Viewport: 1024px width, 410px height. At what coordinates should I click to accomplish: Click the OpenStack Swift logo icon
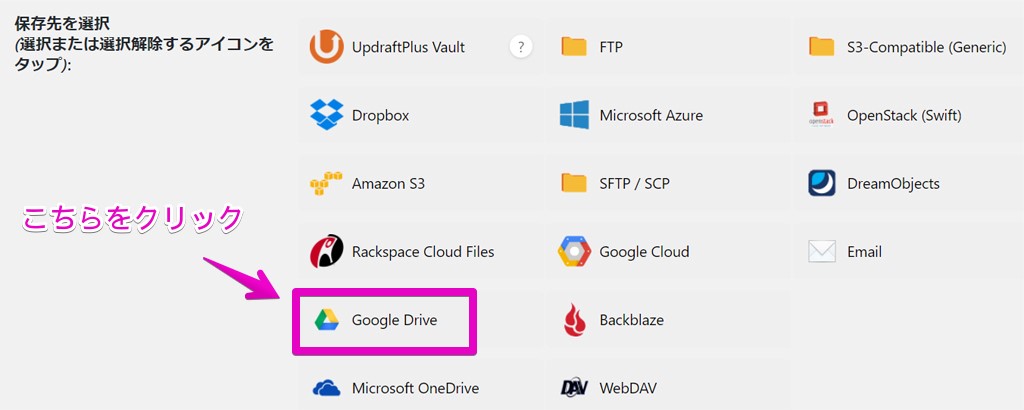[821, 115]
